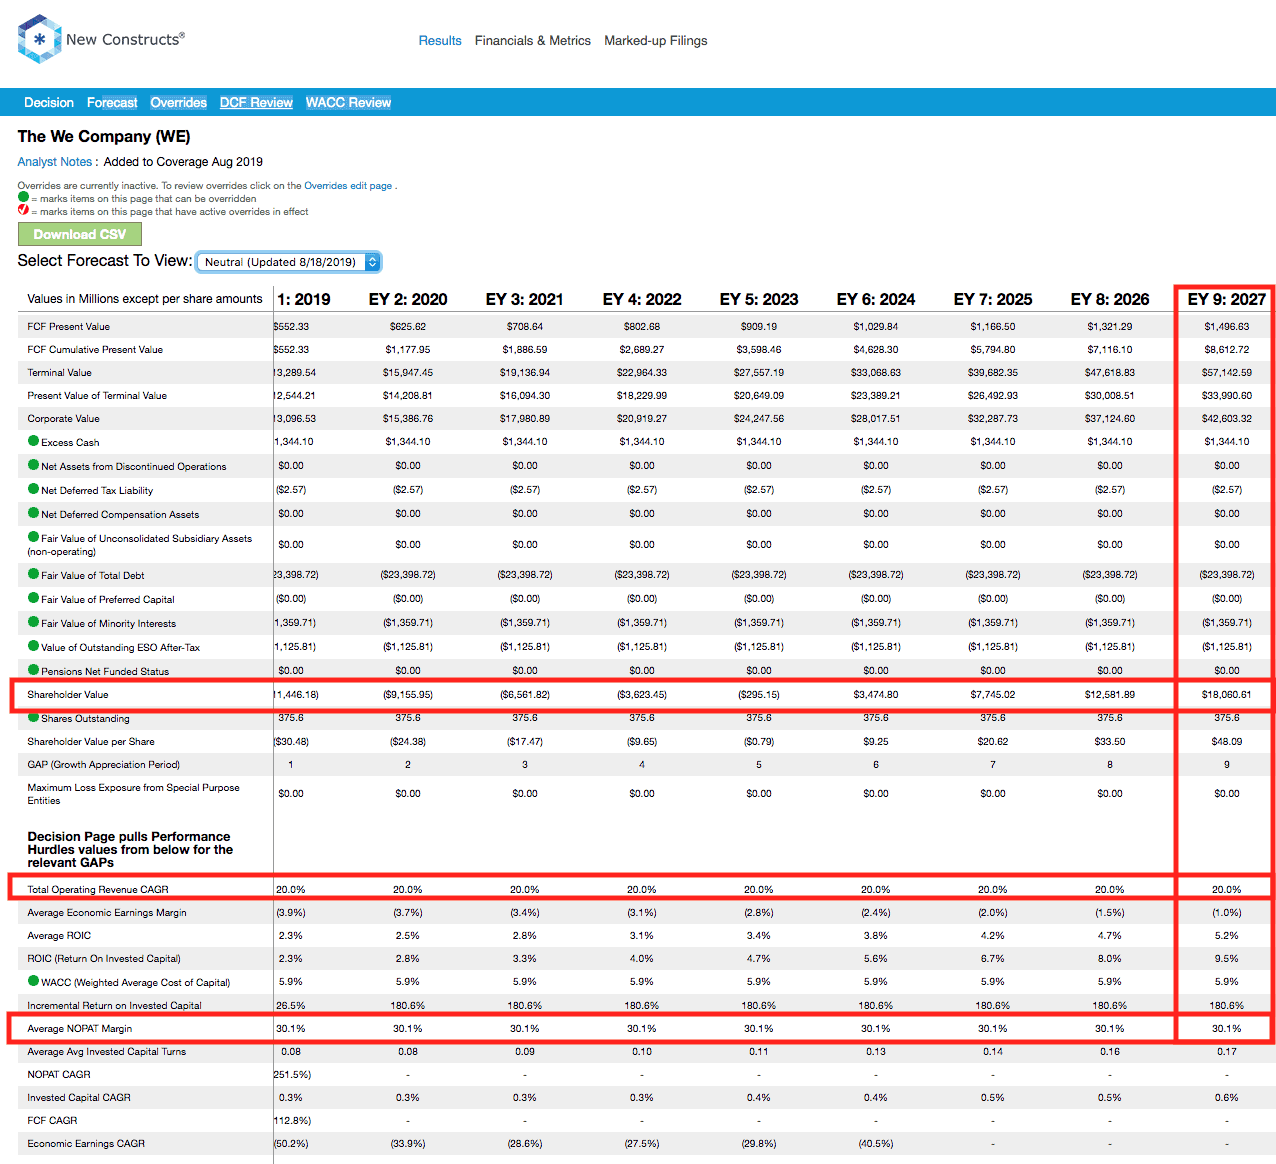Image resolution: width=1276 pixels, height=1164 pixels.
Task: Select the Average NOPAT Margin row label
Action: [80, 1029]
